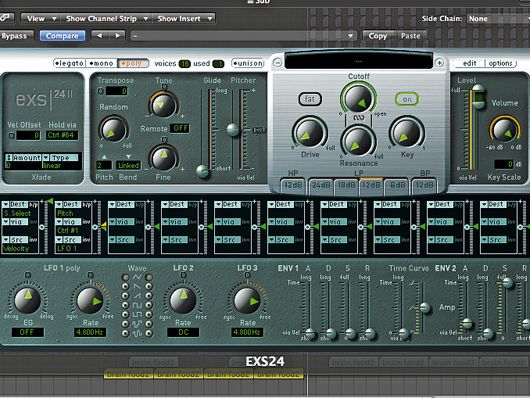
Task: Select the LFO 1 square wave radio button
Action: (x=126, y=305)
